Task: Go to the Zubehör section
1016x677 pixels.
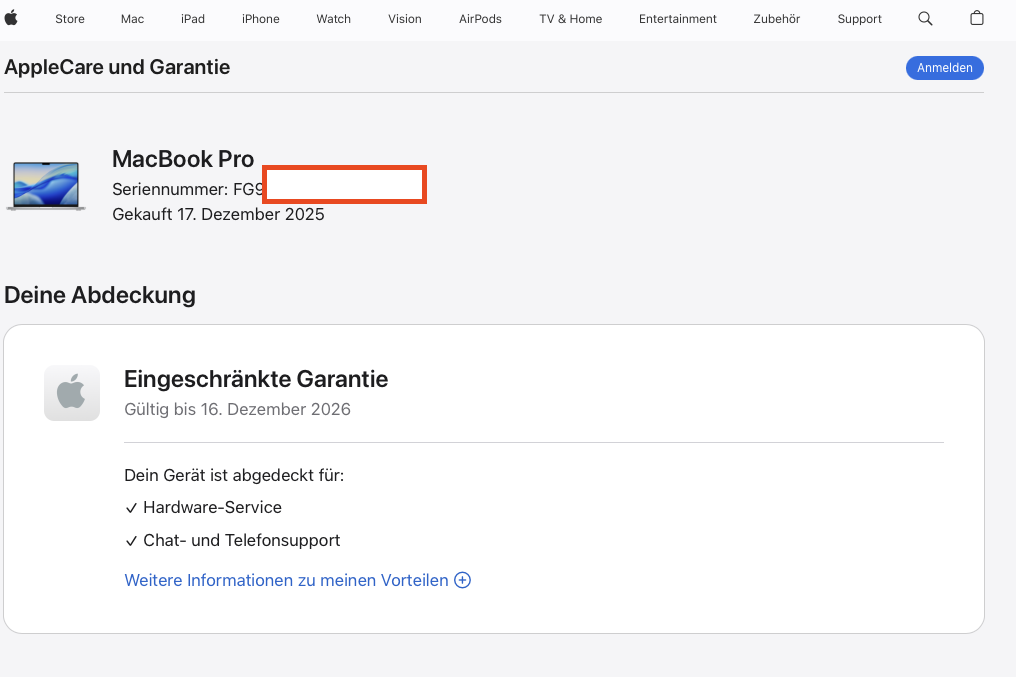Action: tap(777, 19)
